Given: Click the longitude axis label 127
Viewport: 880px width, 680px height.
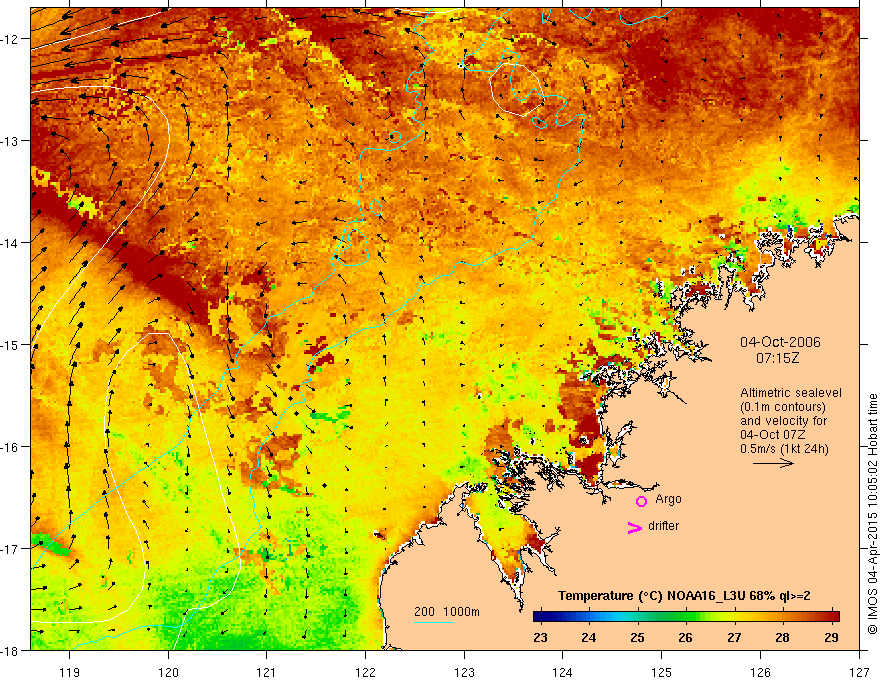Looking at the screenshot, I should pos(859,672).
